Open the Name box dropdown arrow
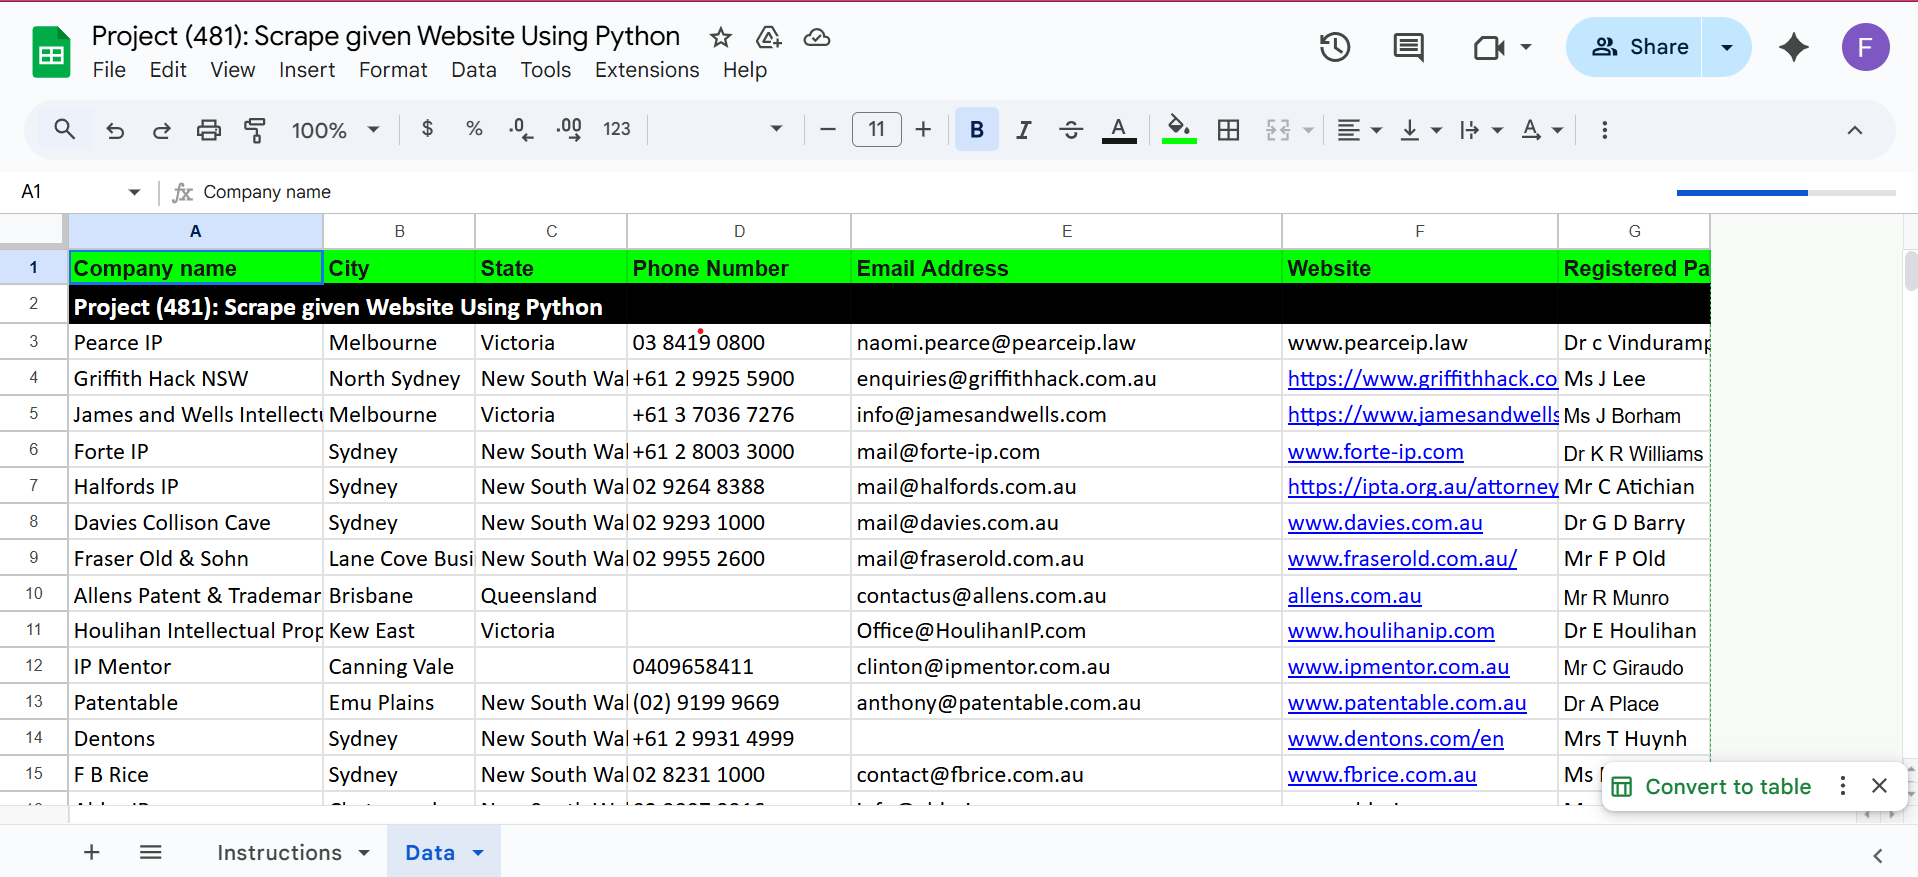 coord(134,192)
